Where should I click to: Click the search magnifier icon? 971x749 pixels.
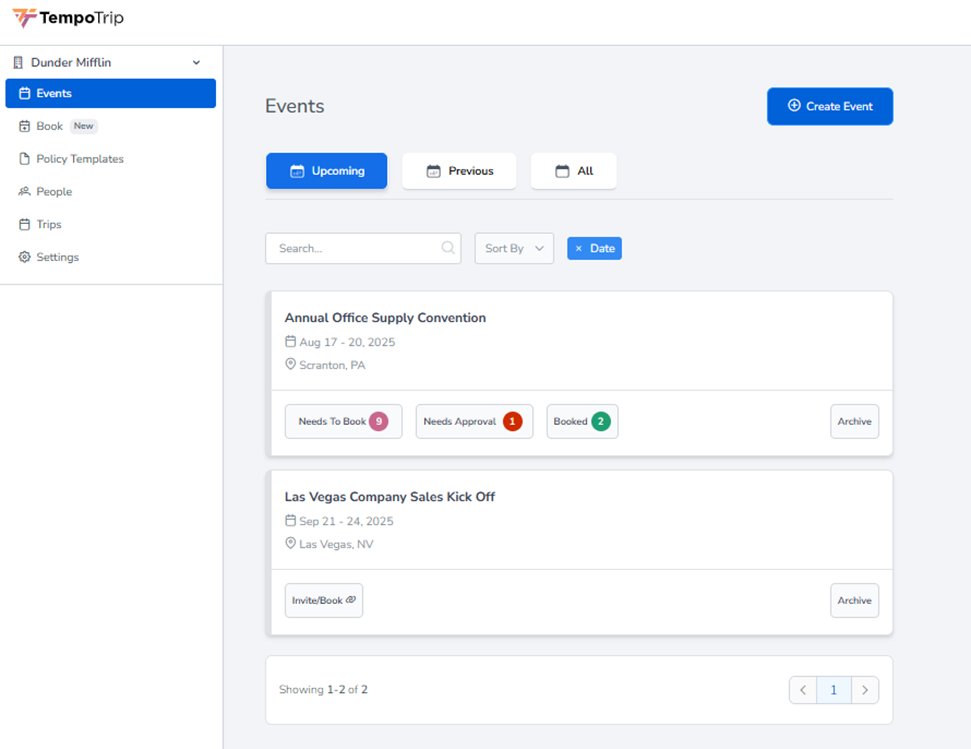click(x=448, y=248)
